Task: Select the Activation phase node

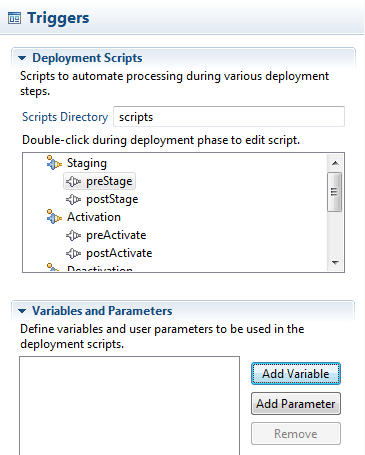Action: [x=94, y=217]
